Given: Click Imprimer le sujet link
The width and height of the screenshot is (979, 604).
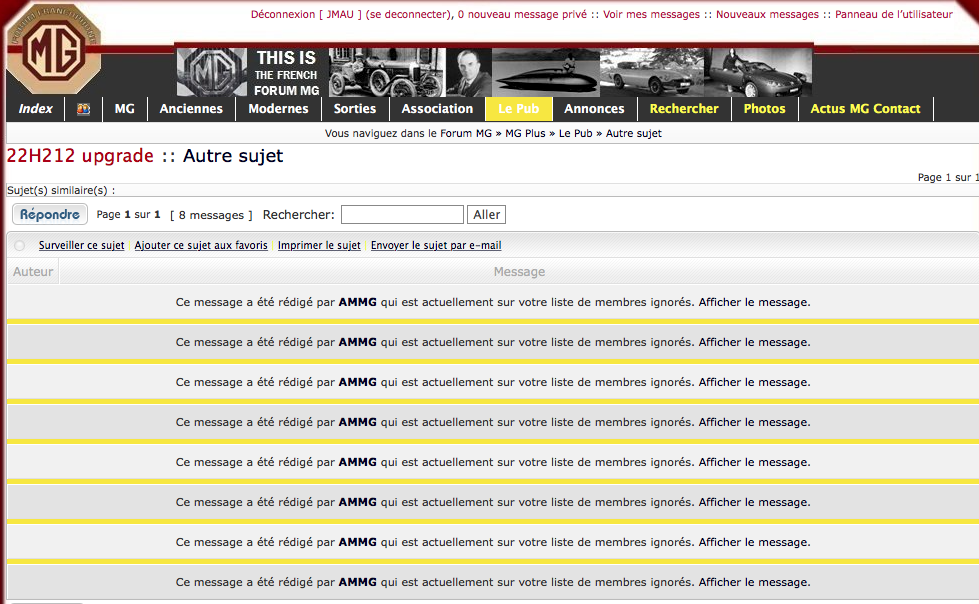Looking at the screenshot, I should click(319, 245).
